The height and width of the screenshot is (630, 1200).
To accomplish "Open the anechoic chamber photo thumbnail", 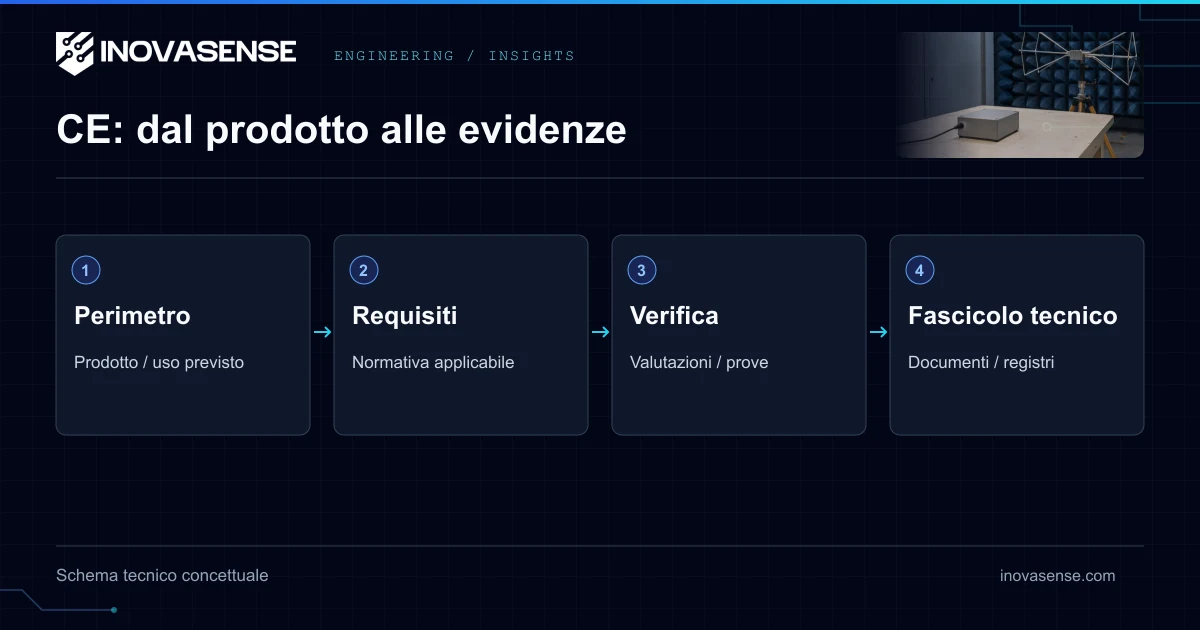I will click(1020, 95).
